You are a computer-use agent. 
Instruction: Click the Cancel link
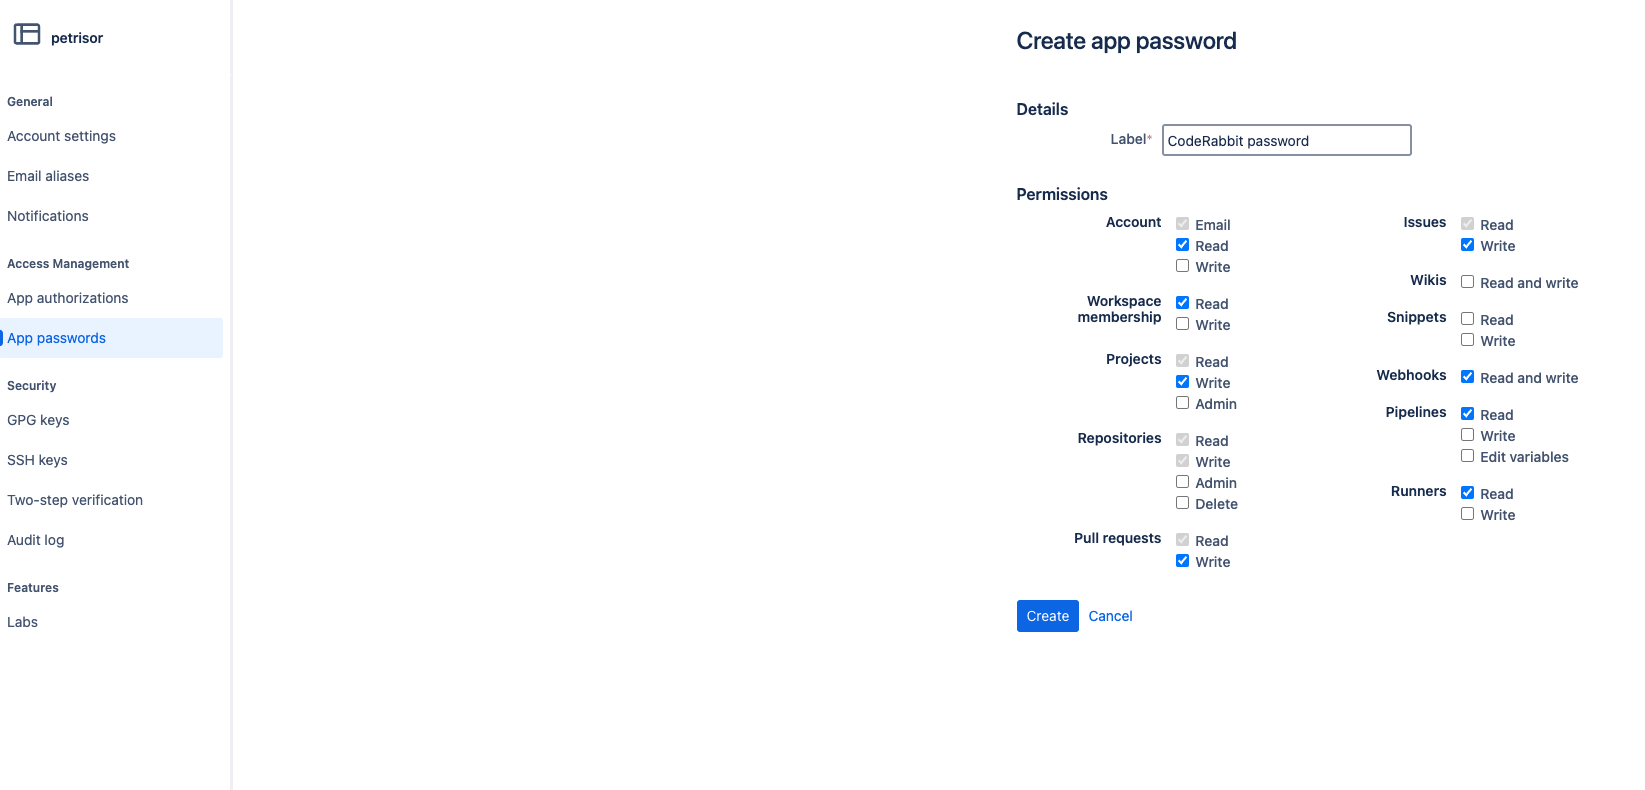(1110, 616)
